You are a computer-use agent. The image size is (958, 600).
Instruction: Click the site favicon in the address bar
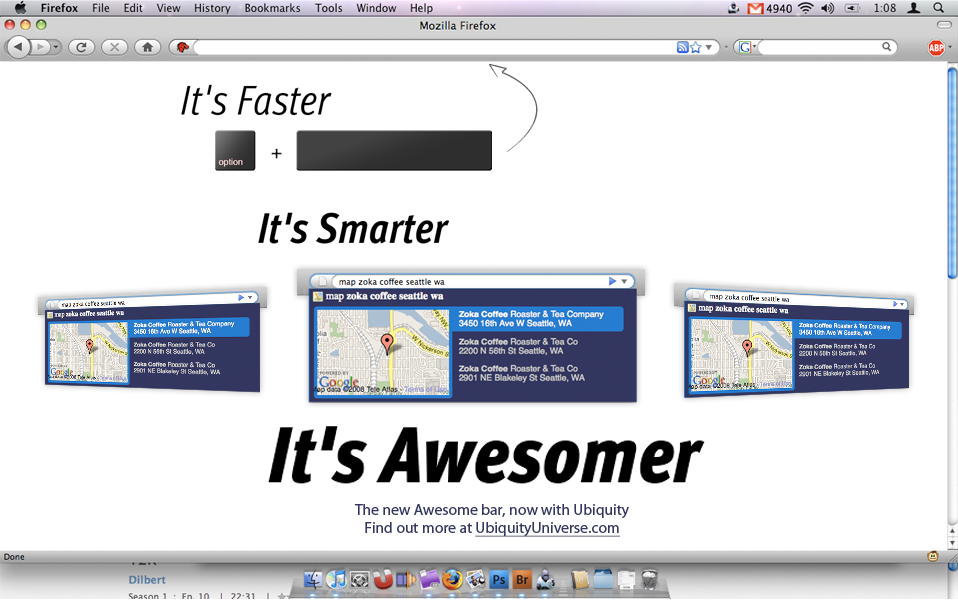coord(182,47)
